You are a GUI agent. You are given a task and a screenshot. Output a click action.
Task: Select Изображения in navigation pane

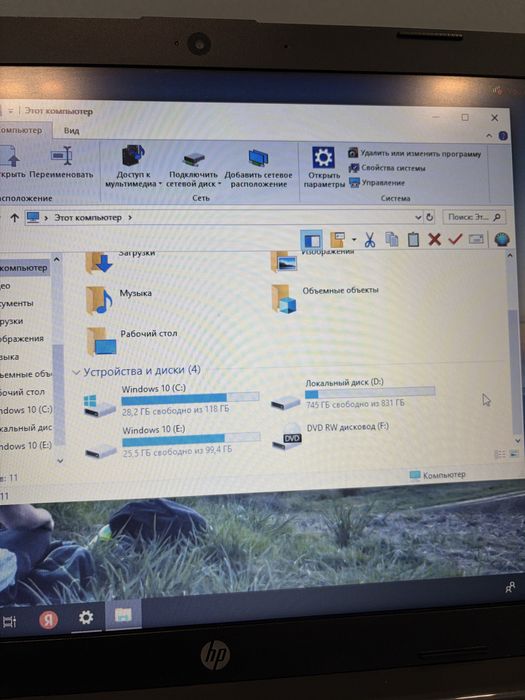coord(22,338)
